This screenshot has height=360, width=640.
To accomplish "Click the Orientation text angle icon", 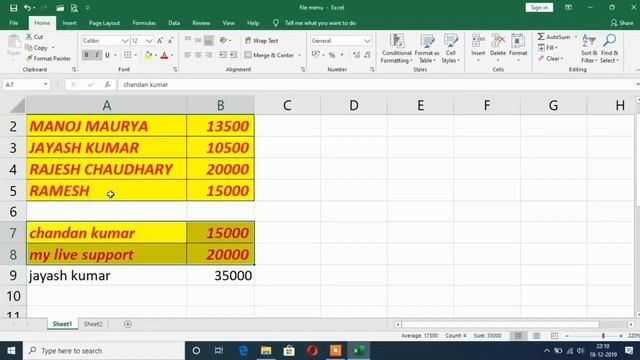I will coord(223,40).
